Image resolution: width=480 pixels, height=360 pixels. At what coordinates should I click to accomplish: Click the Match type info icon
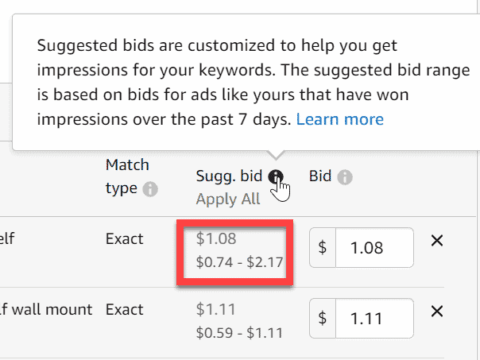150,189
